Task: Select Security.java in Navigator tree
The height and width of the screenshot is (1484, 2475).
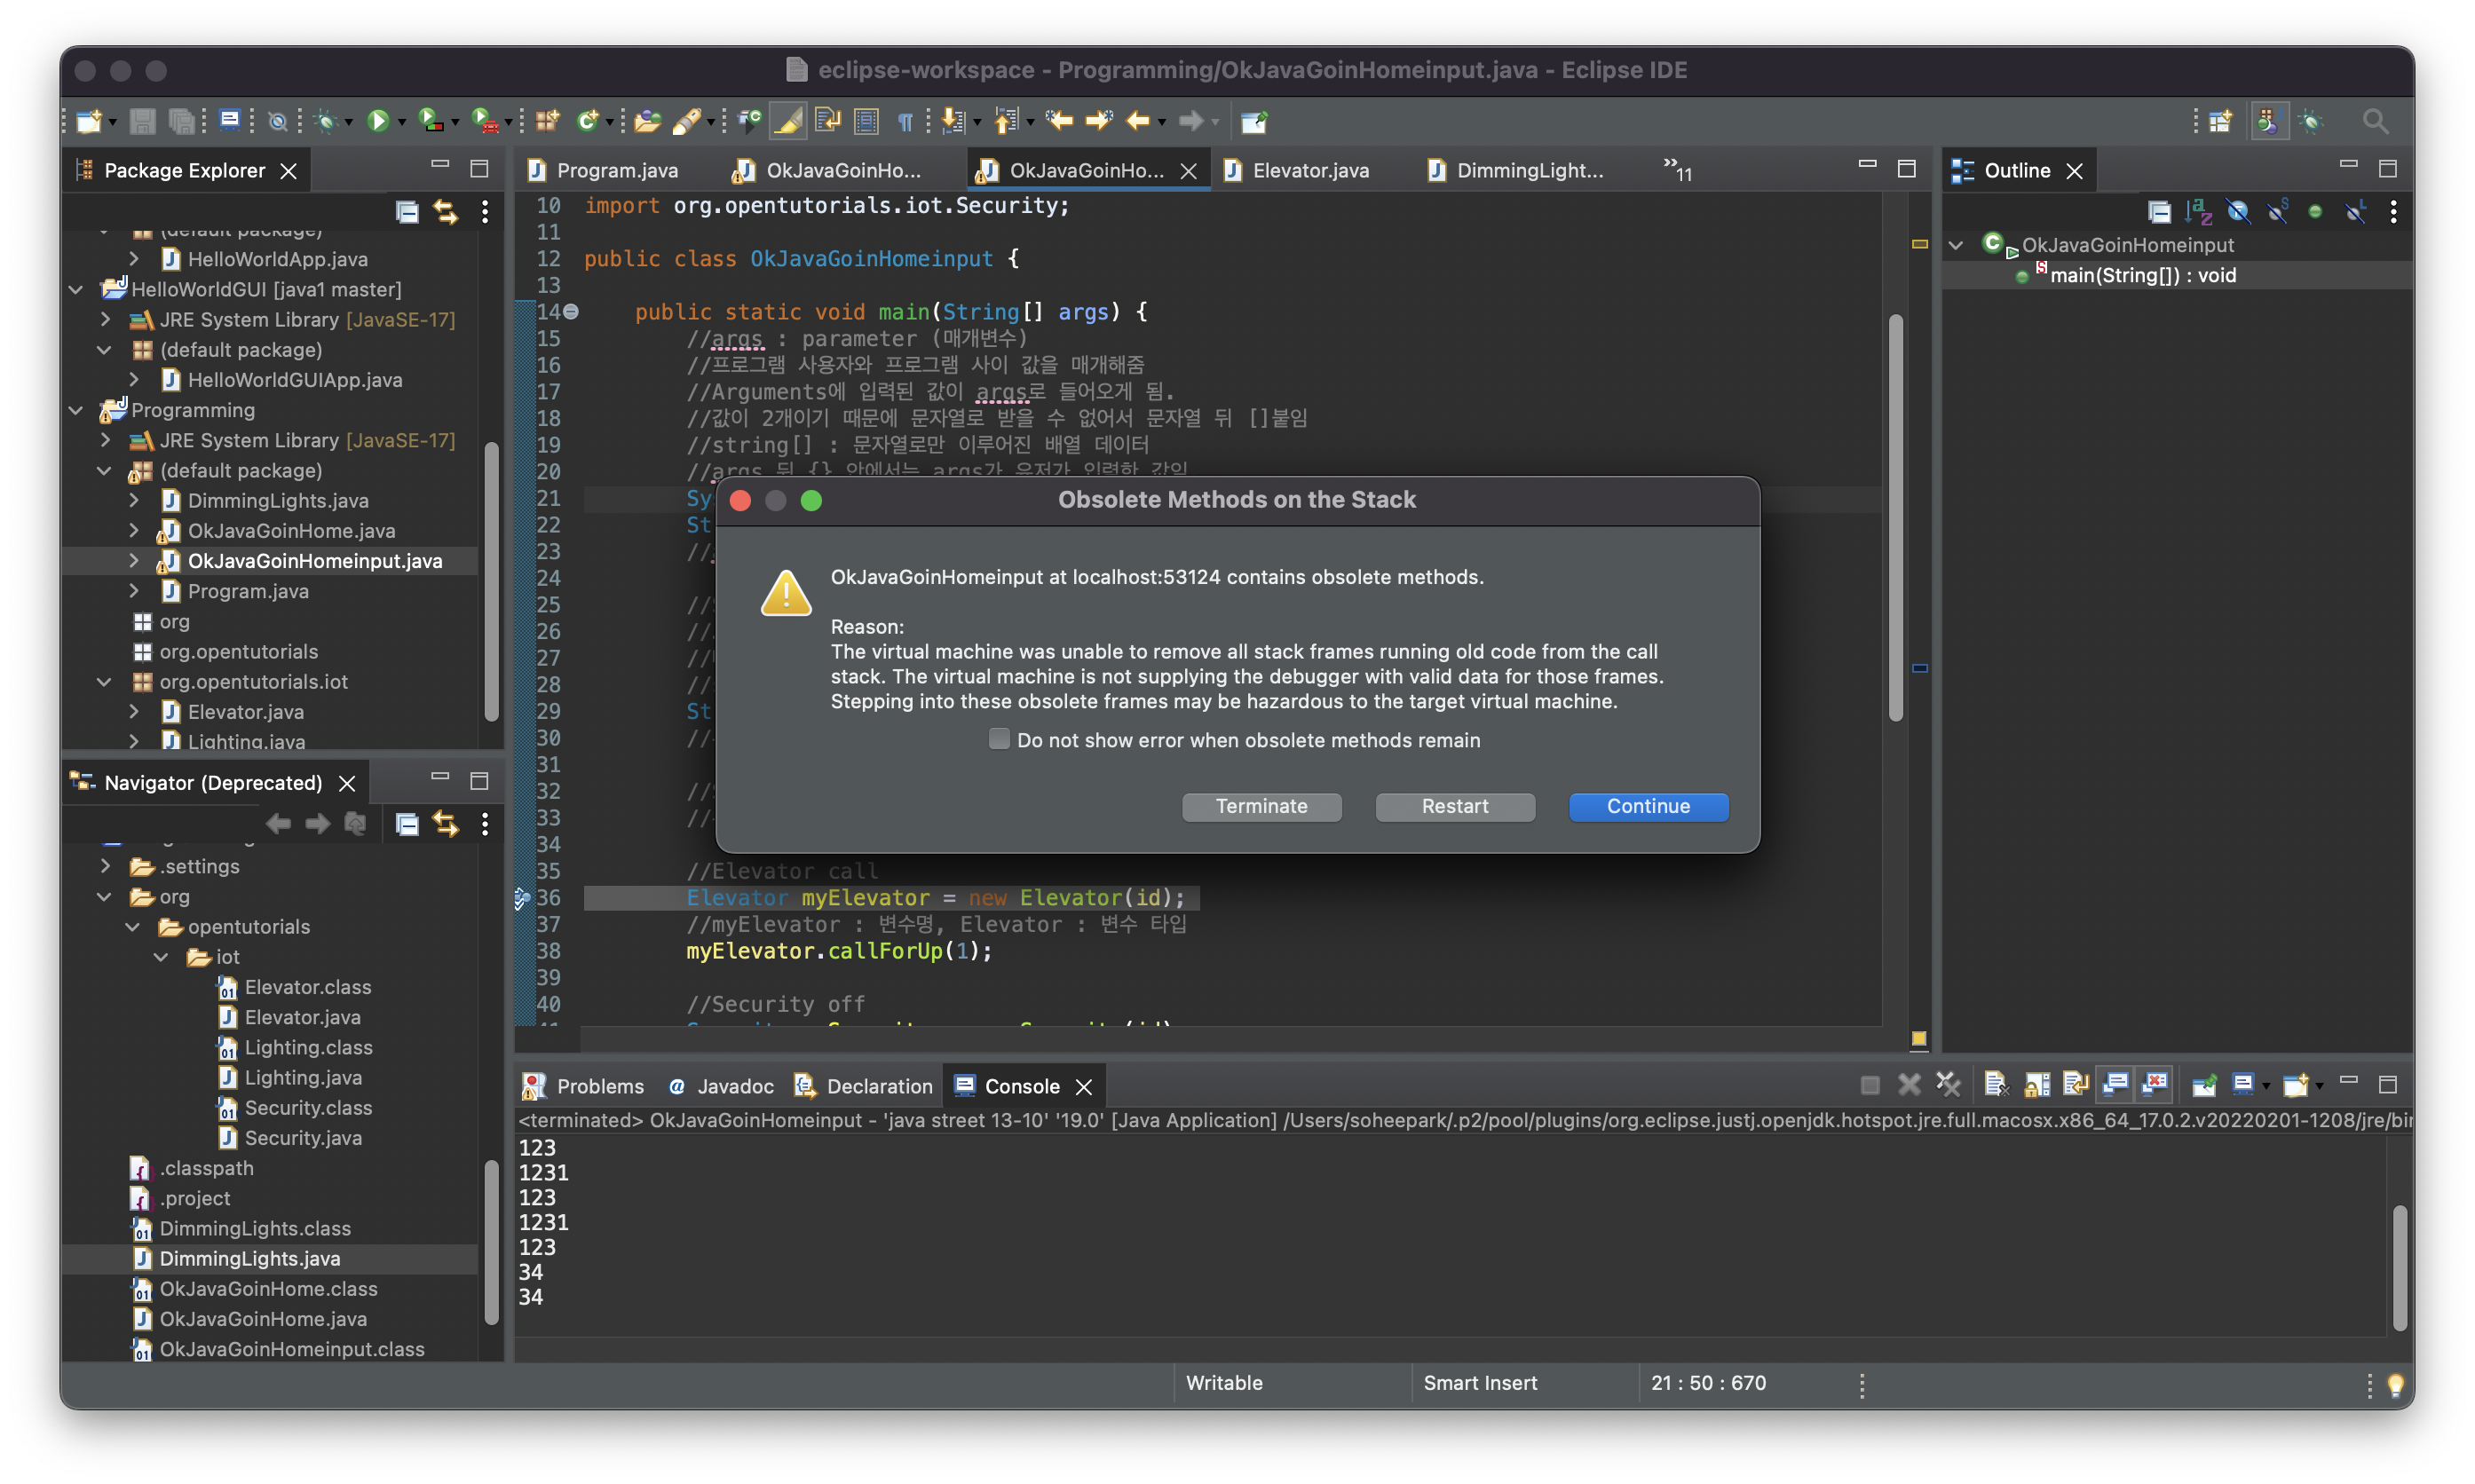Action: (x=302, y=1138)
